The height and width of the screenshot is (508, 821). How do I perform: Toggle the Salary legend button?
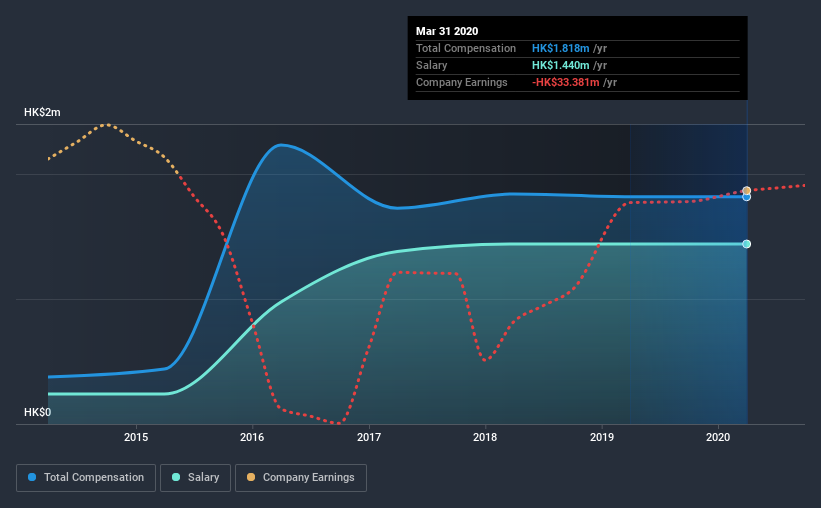[x=195, y=478]
